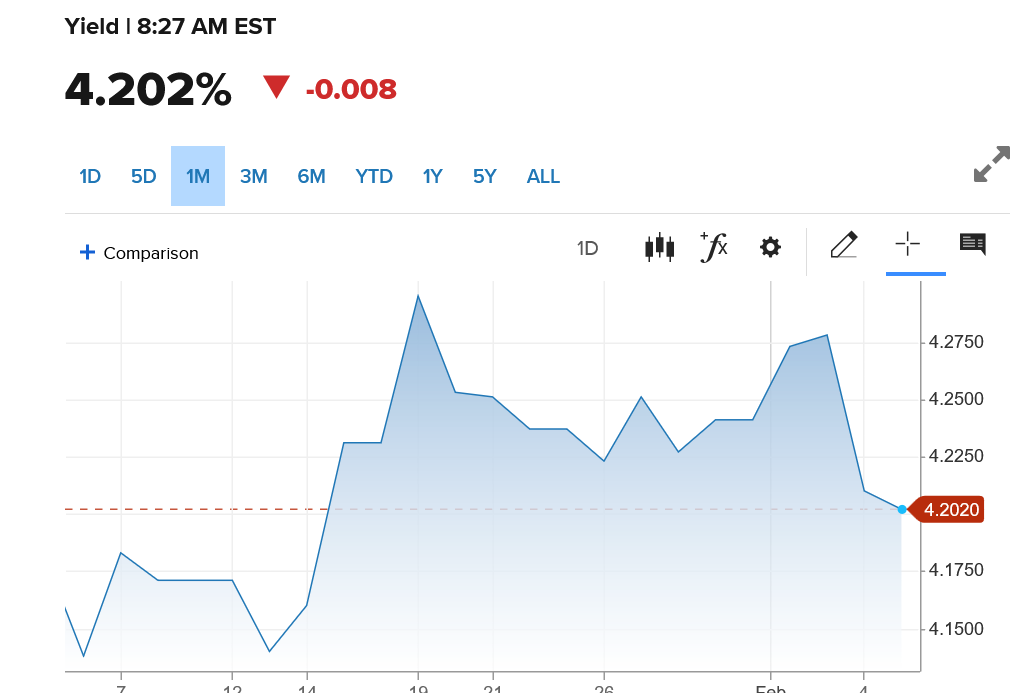This screenshot has width=1021, height=693.
Task: Click the highlighted 1M range tab
Action: (x=198, y=177)
